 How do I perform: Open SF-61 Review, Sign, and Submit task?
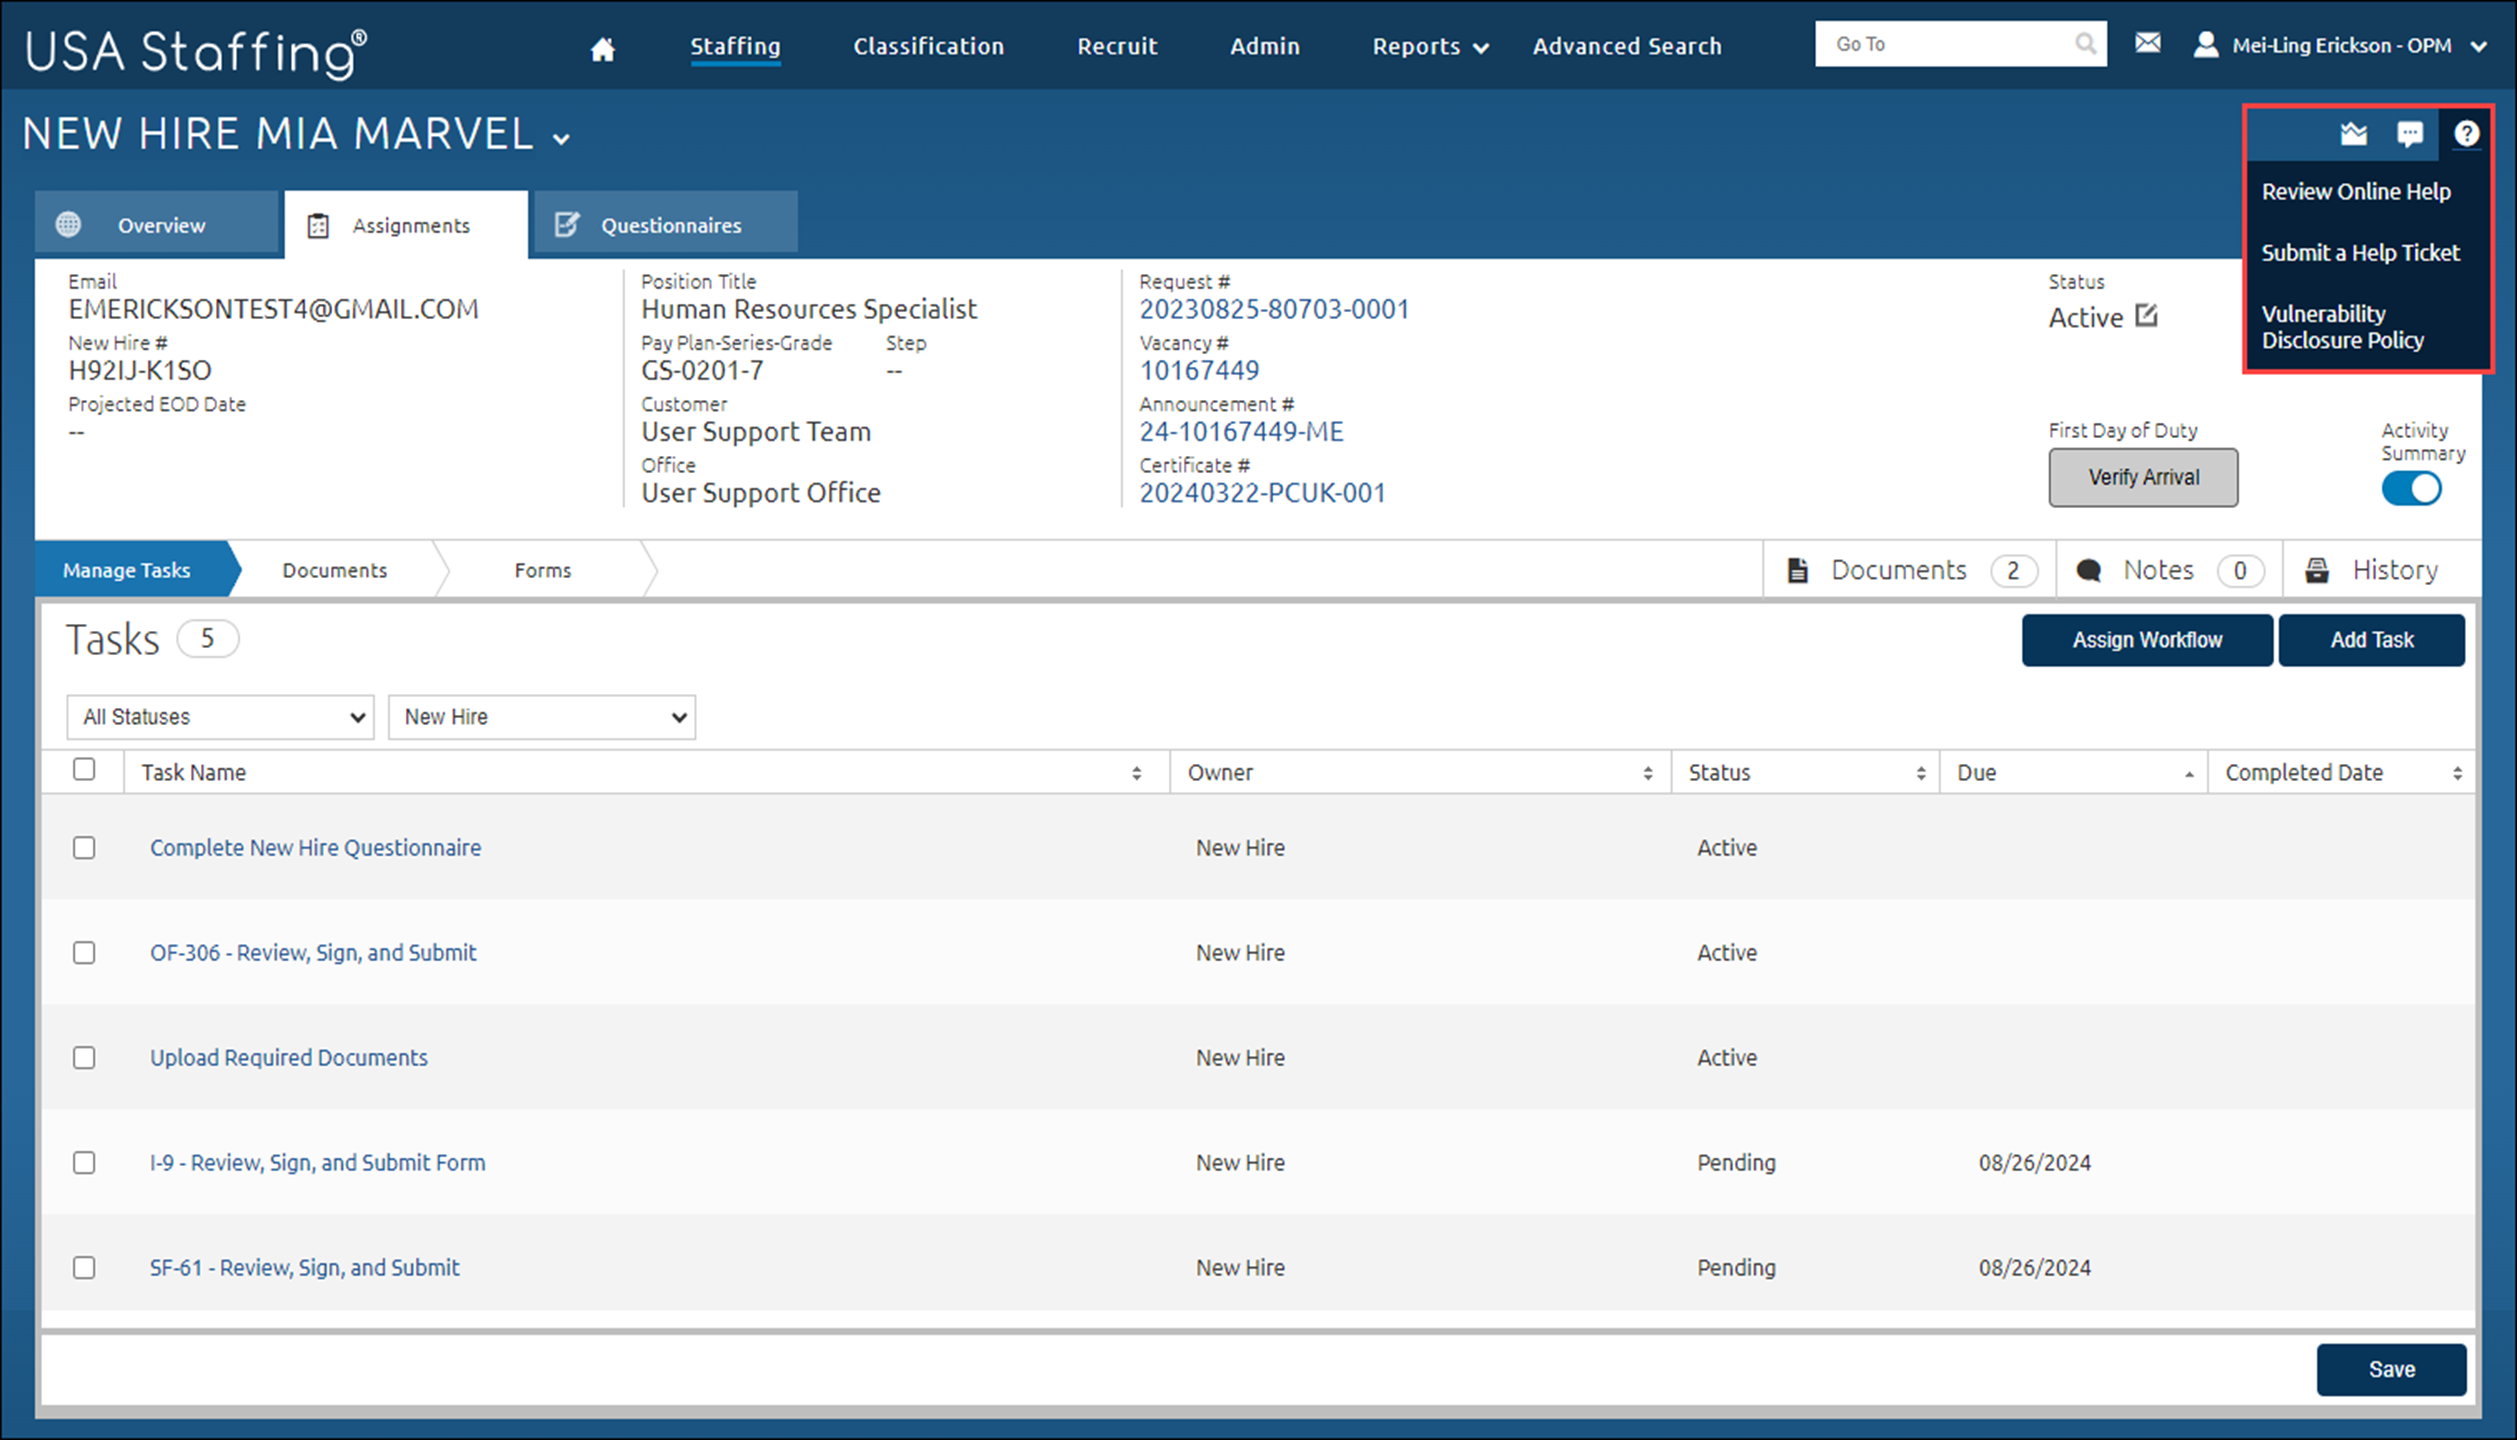(x=304, y=1268)
